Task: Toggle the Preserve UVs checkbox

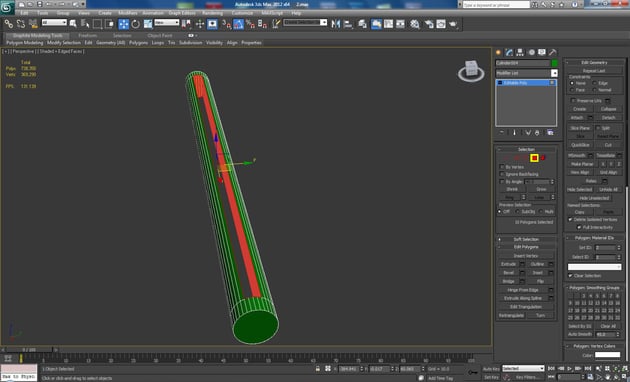Action: (573, 100)
